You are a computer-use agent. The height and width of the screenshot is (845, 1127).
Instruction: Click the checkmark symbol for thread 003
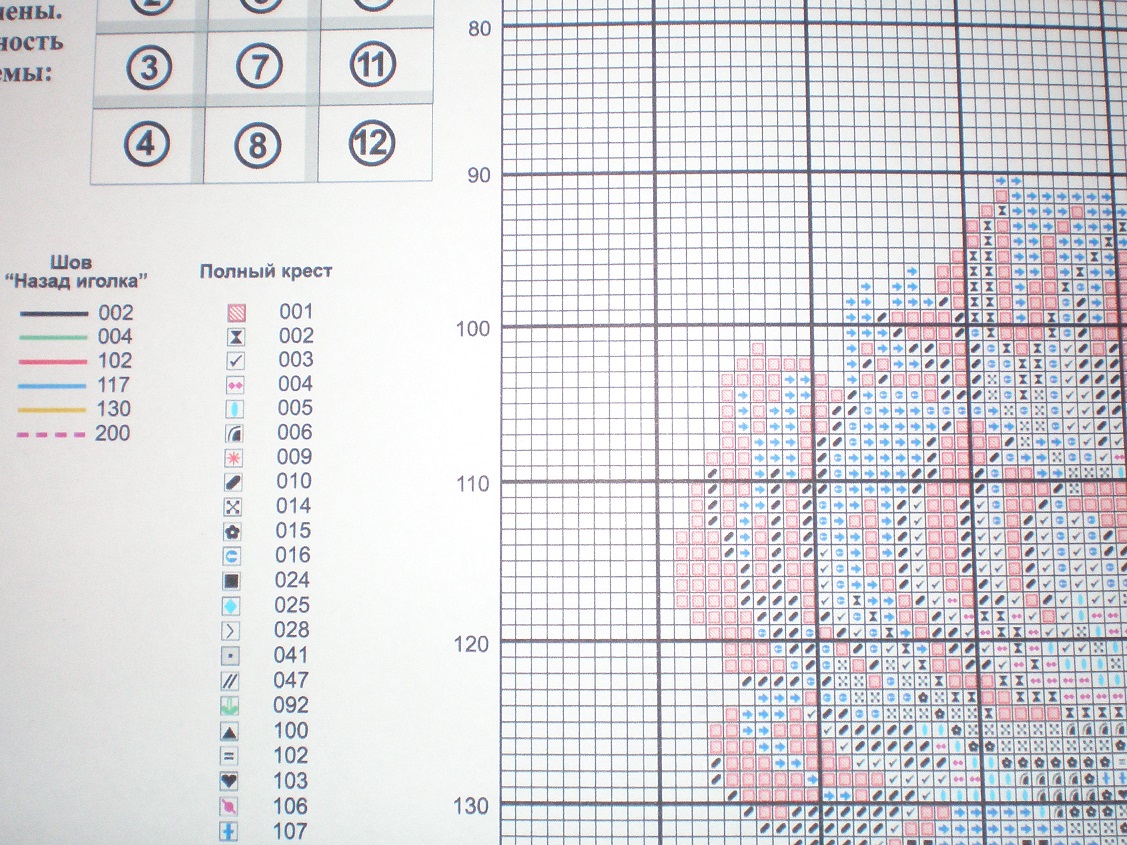coord(232,360)
